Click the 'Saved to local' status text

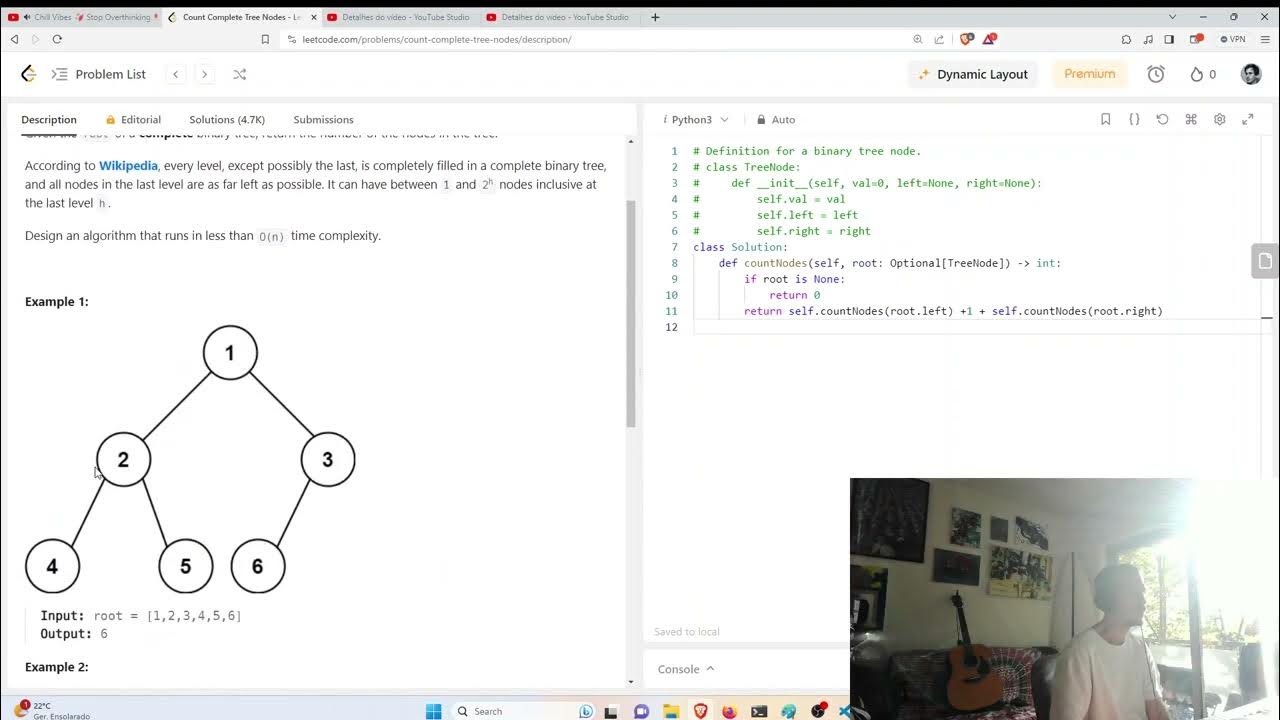point(686,631)
